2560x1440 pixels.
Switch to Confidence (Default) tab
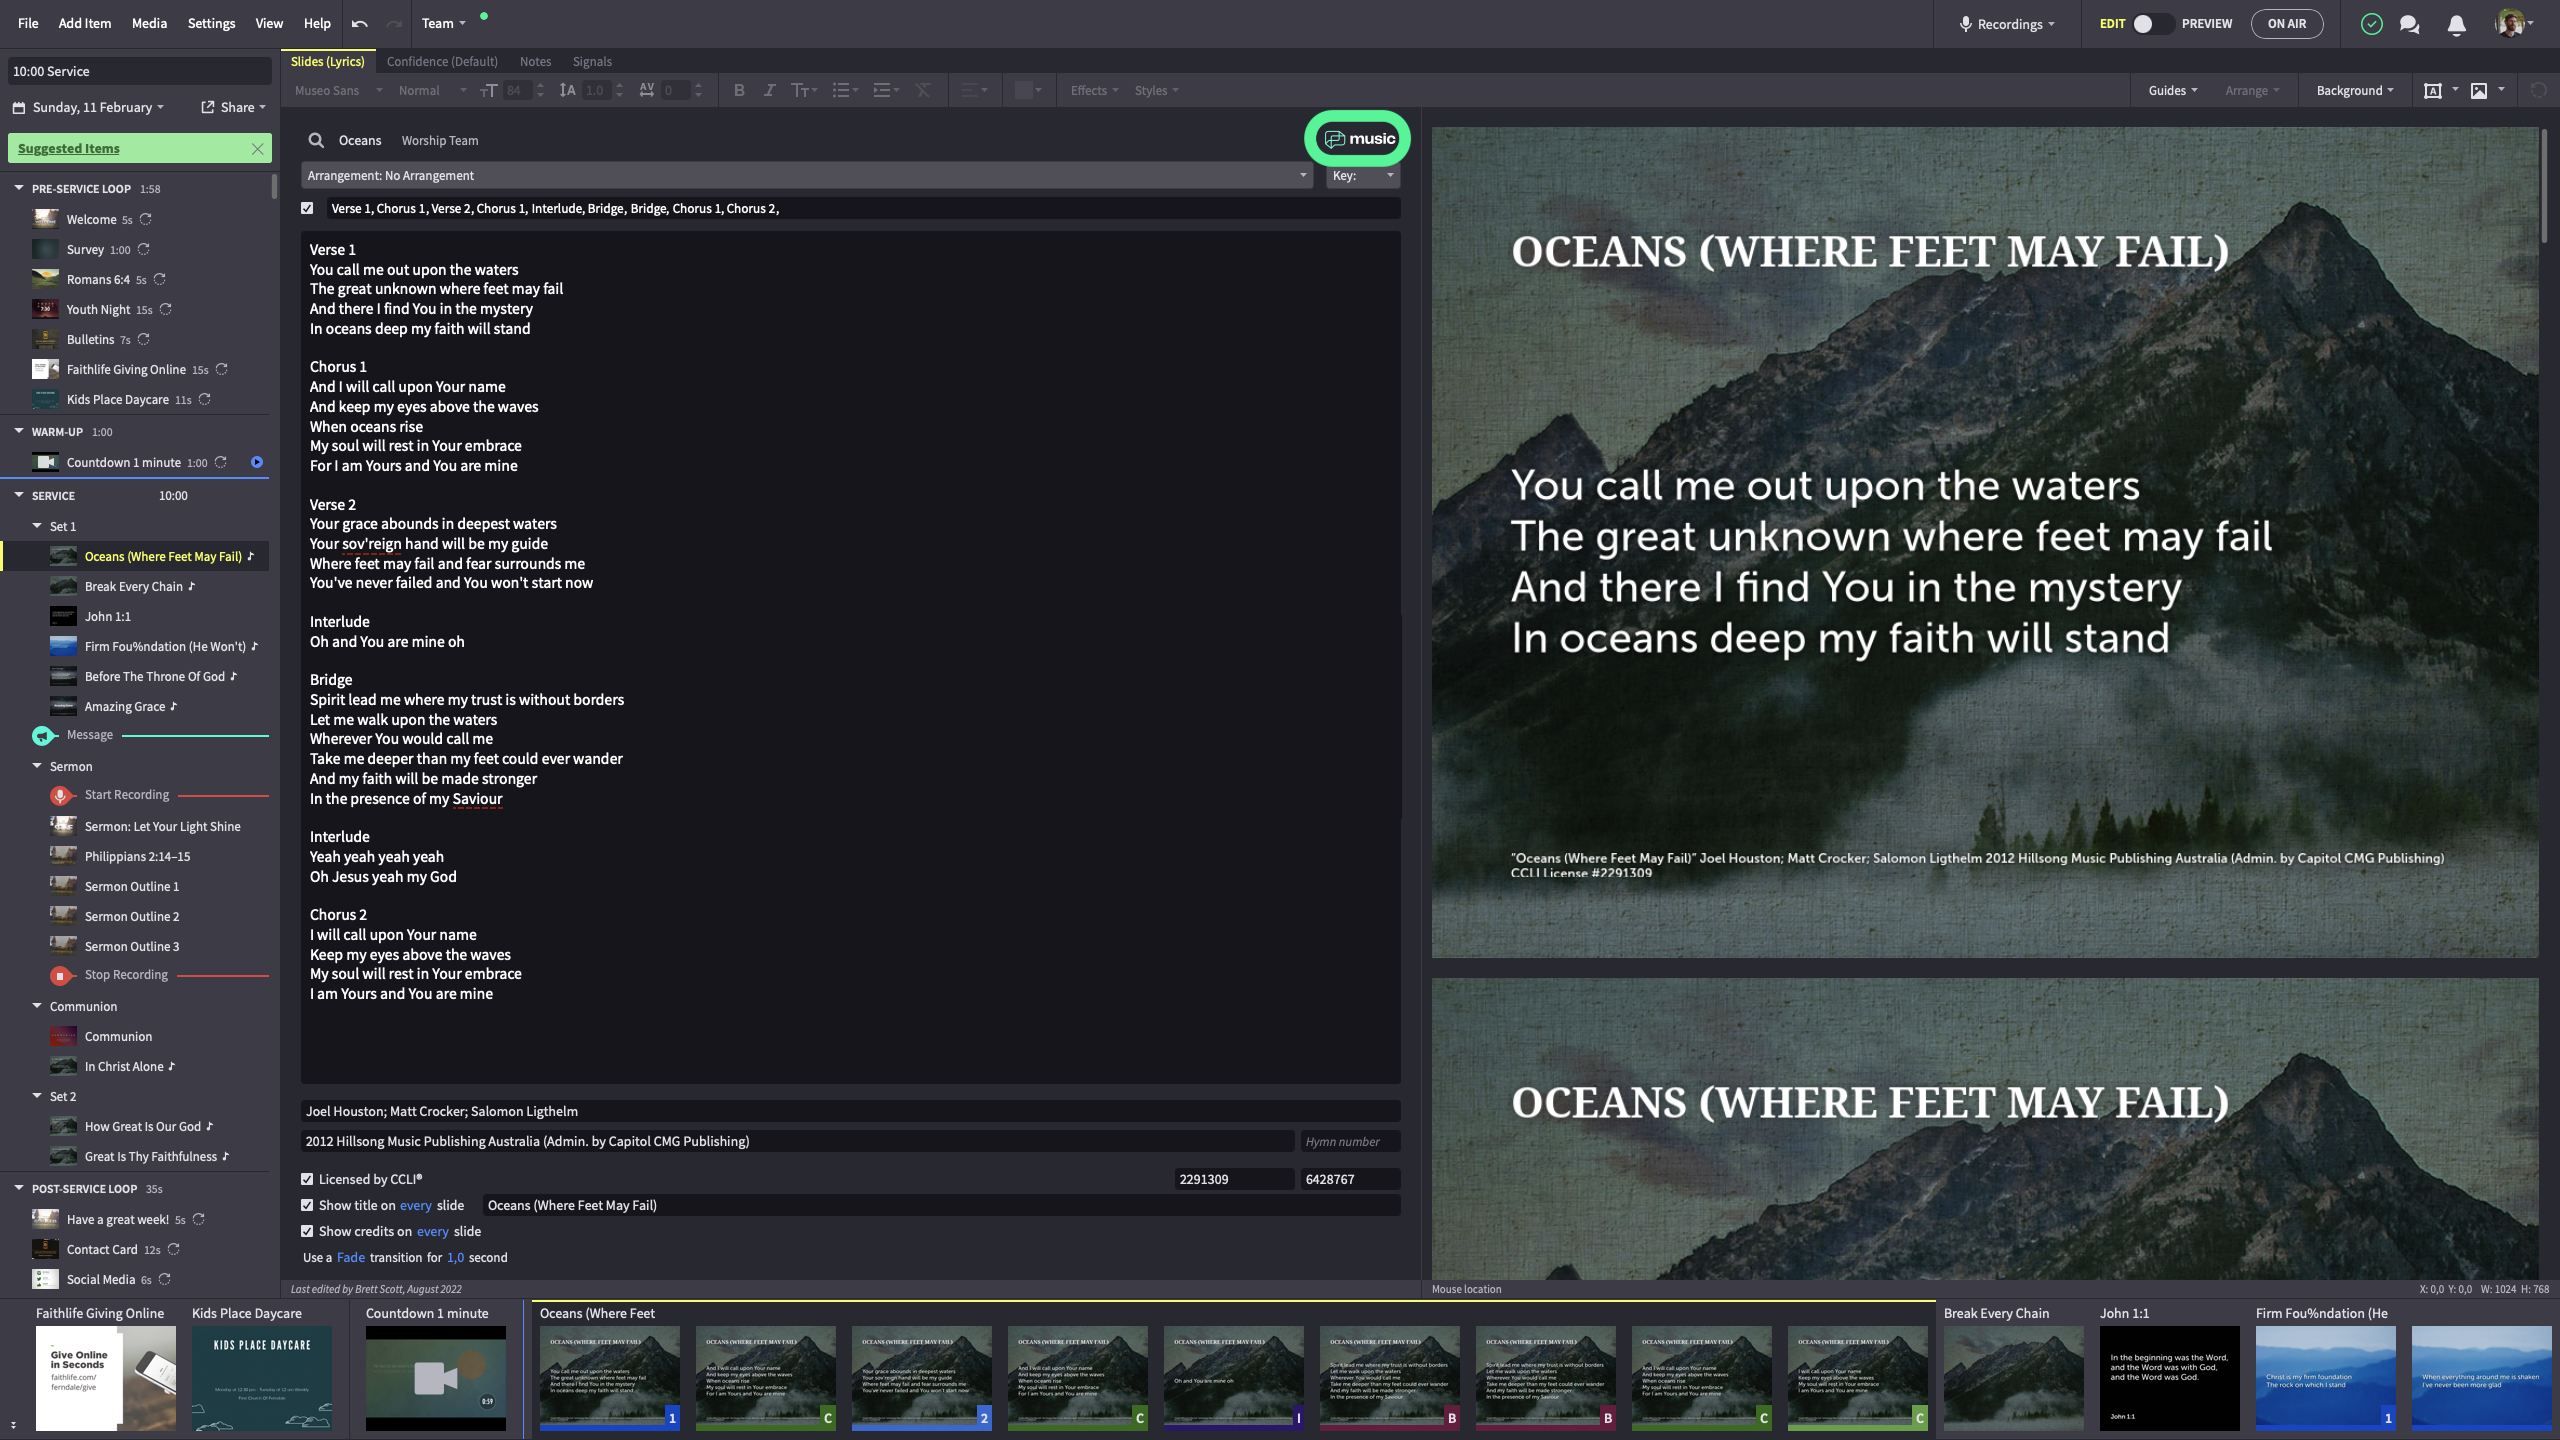click(442, 61)
